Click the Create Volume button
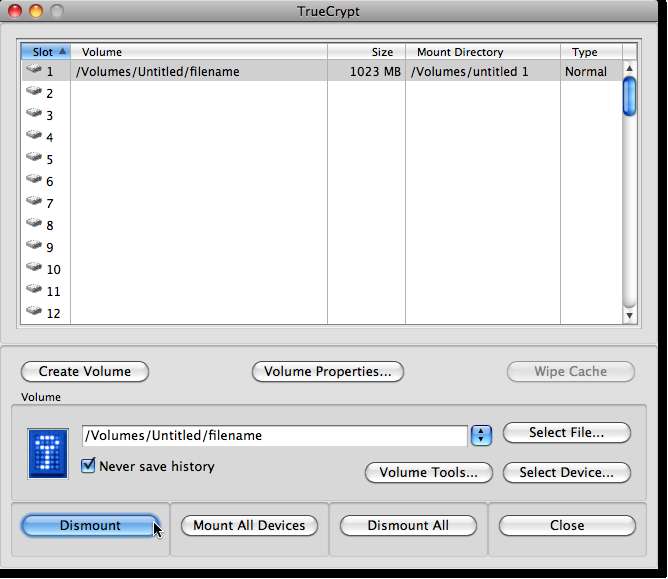Viewport: 668px width, 579px height. (x=85, y=372)
